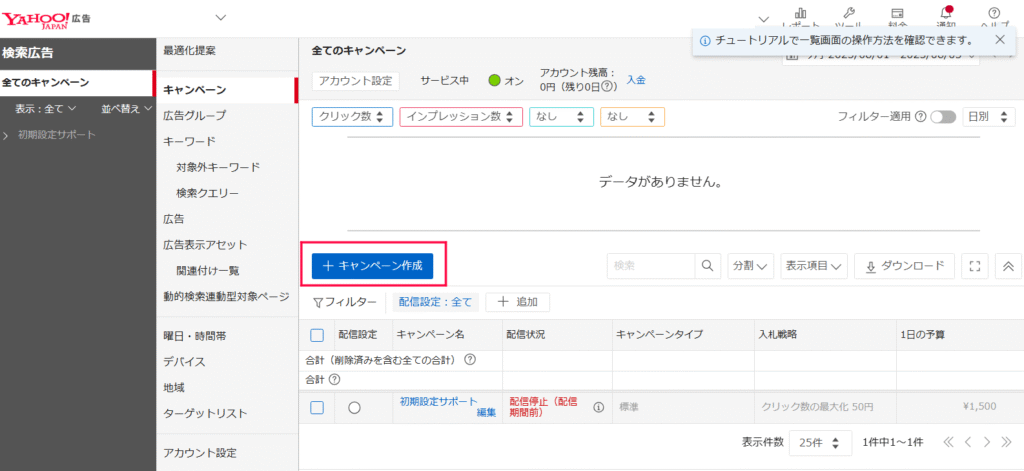Click help icon next to 合計（削除済みを含む全ての合計）
This screenshot has height=471, width=1024.
pos(469,360)
